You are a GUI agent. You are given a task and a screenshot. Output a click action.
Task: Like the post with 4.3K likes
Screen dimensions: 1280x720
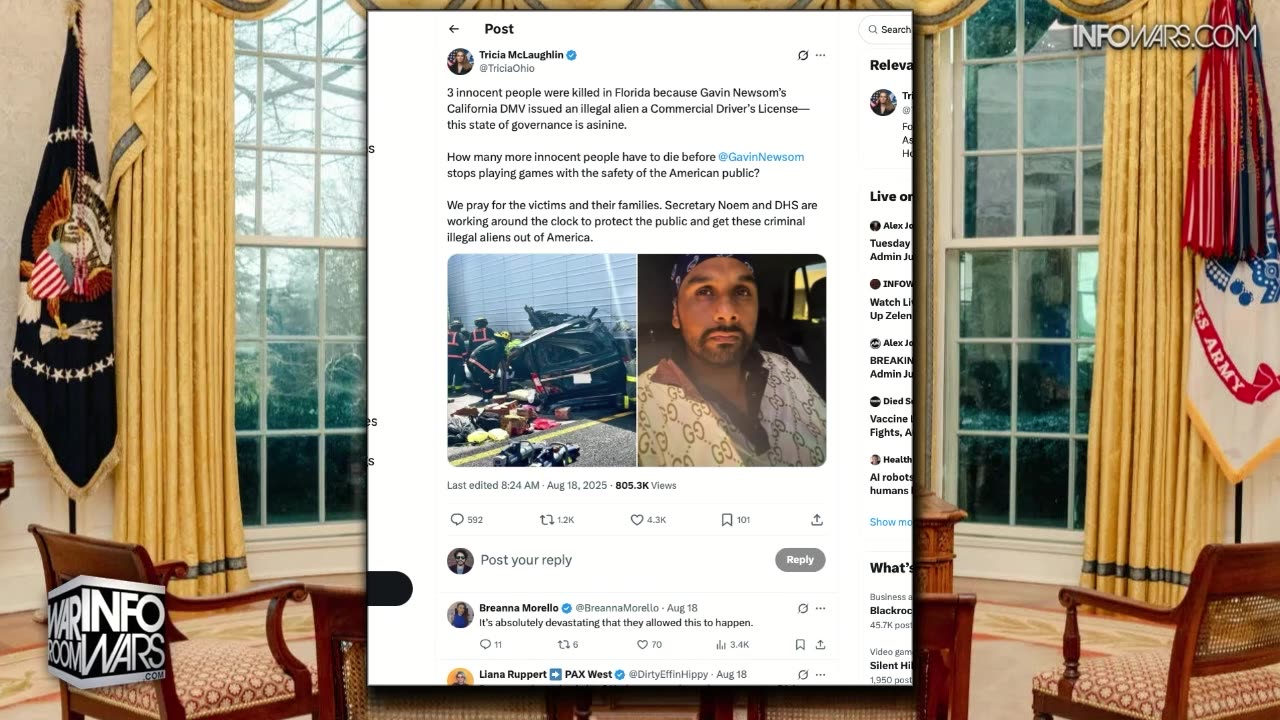click(636, 520)
